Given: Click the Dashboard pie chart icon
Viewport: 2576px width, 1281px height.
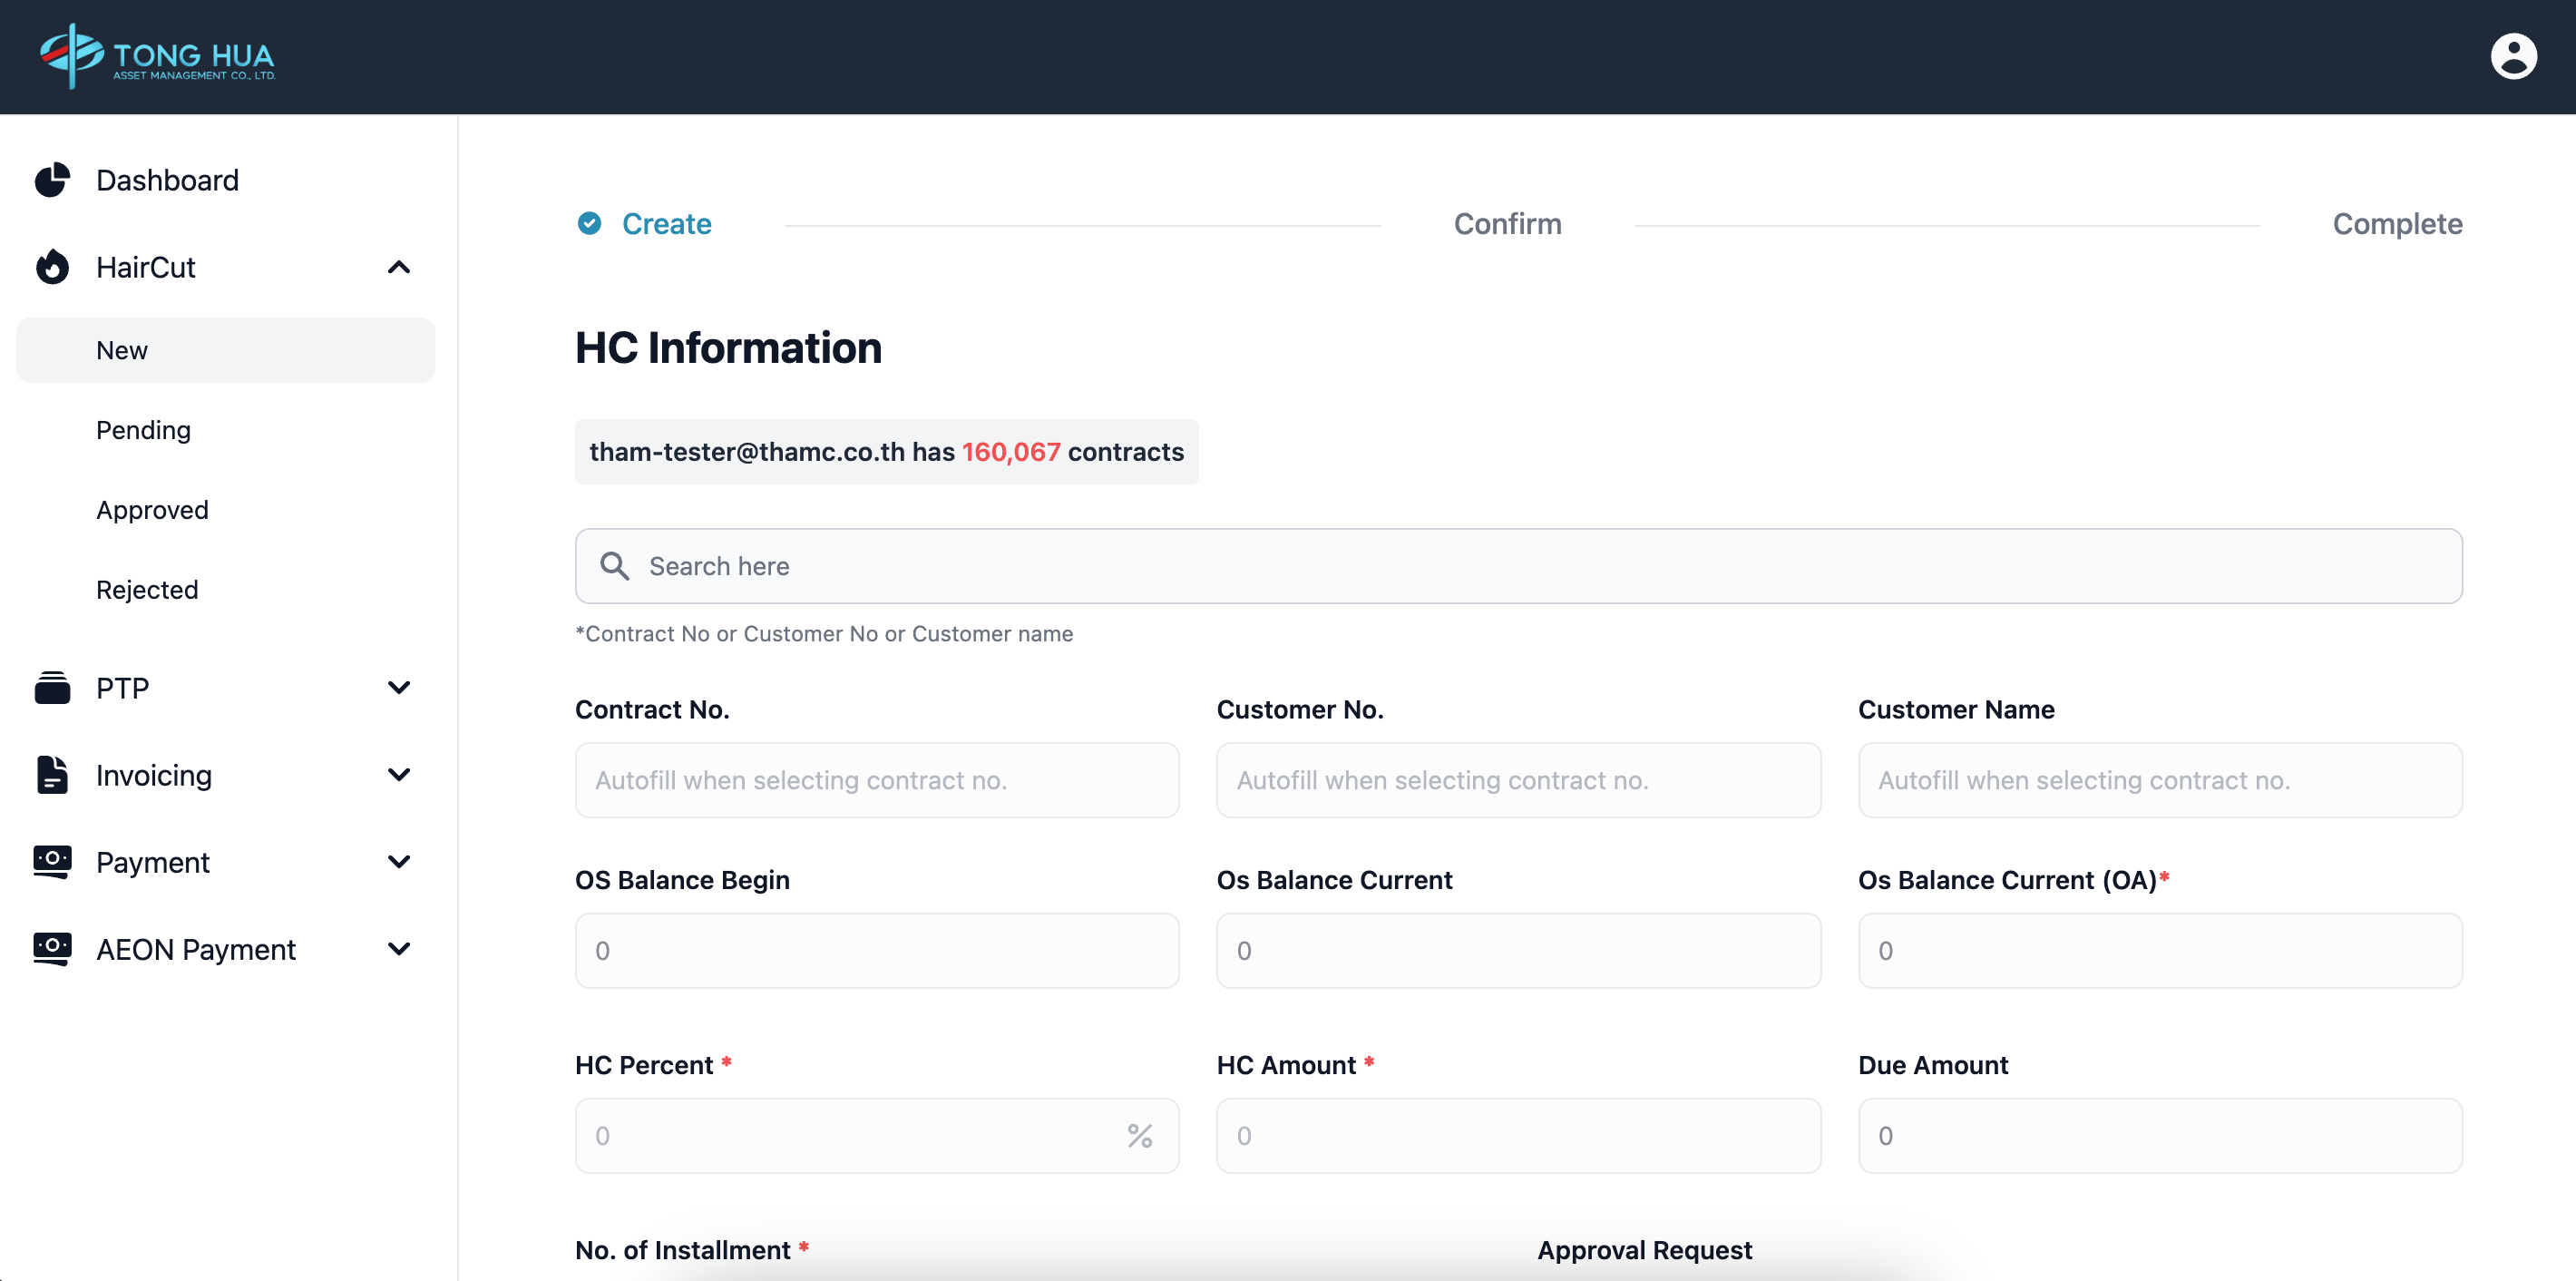Looking at the screenshot, I should (52, 180).
